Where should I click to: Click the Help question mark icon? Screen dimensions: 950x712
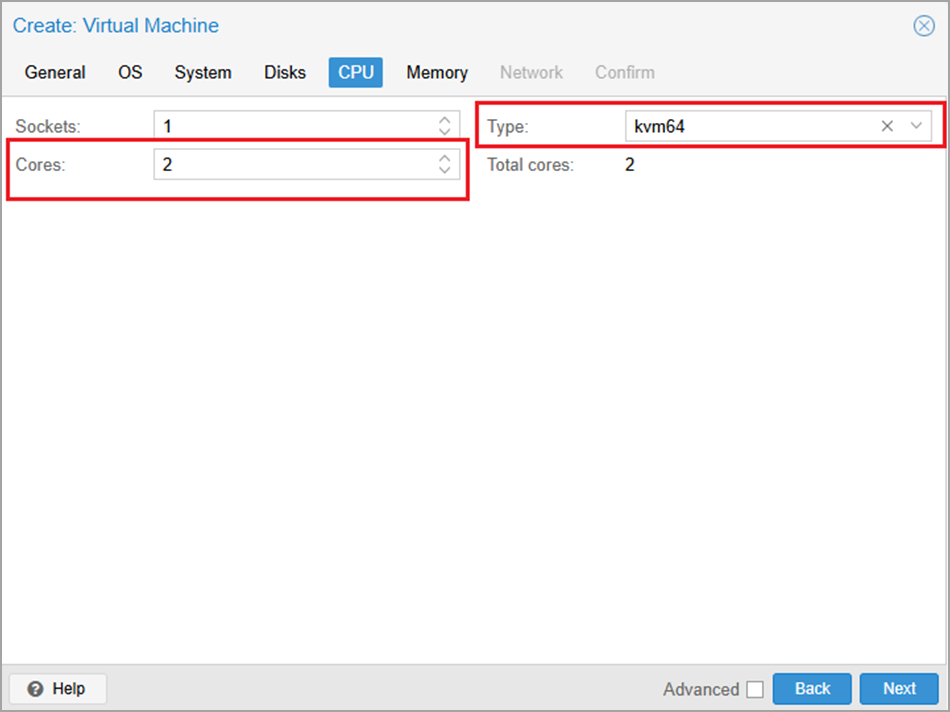[x=34, y=688]
